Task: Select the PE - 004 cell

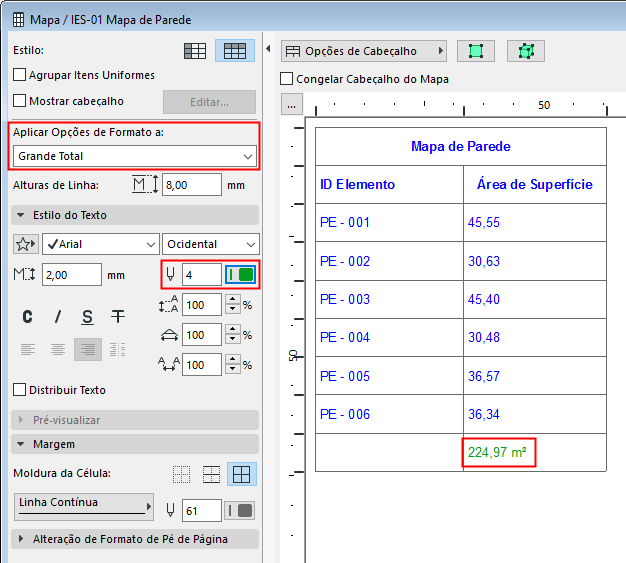Action: pyautogui.click(x=389, y=337)
